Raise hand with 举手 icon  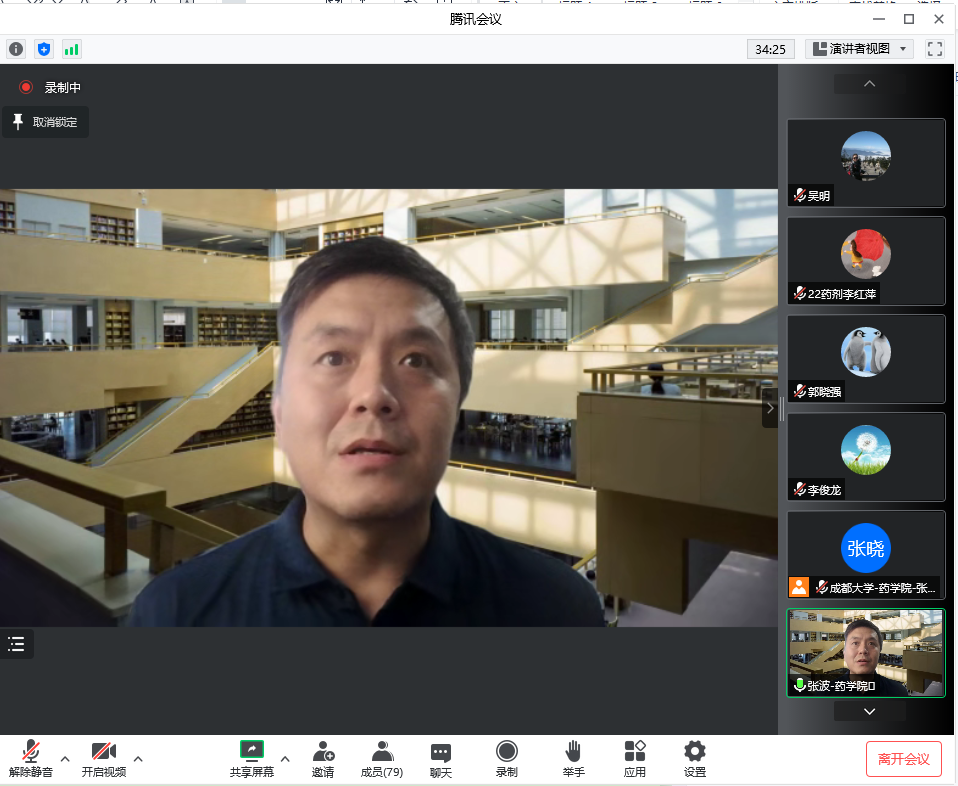pos(573,759)
